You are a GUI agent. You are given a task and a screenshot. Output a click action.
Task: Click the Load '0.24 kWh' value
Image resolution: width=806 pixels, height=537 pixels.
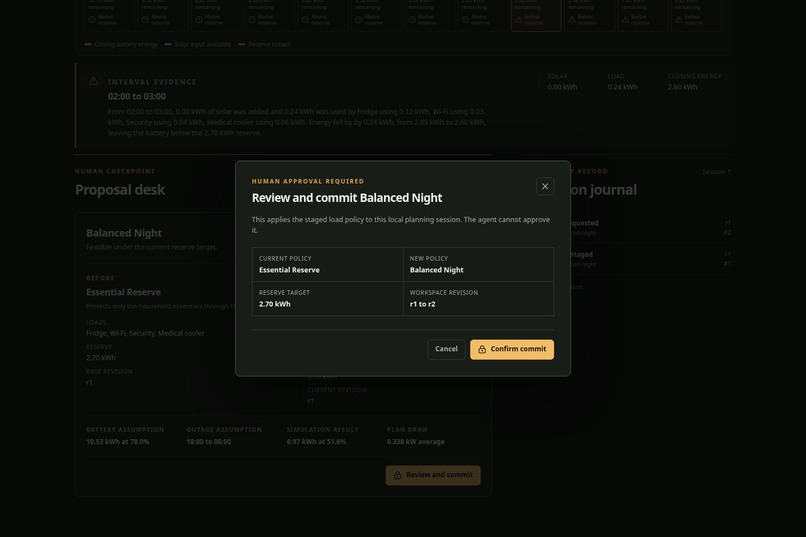622,87
